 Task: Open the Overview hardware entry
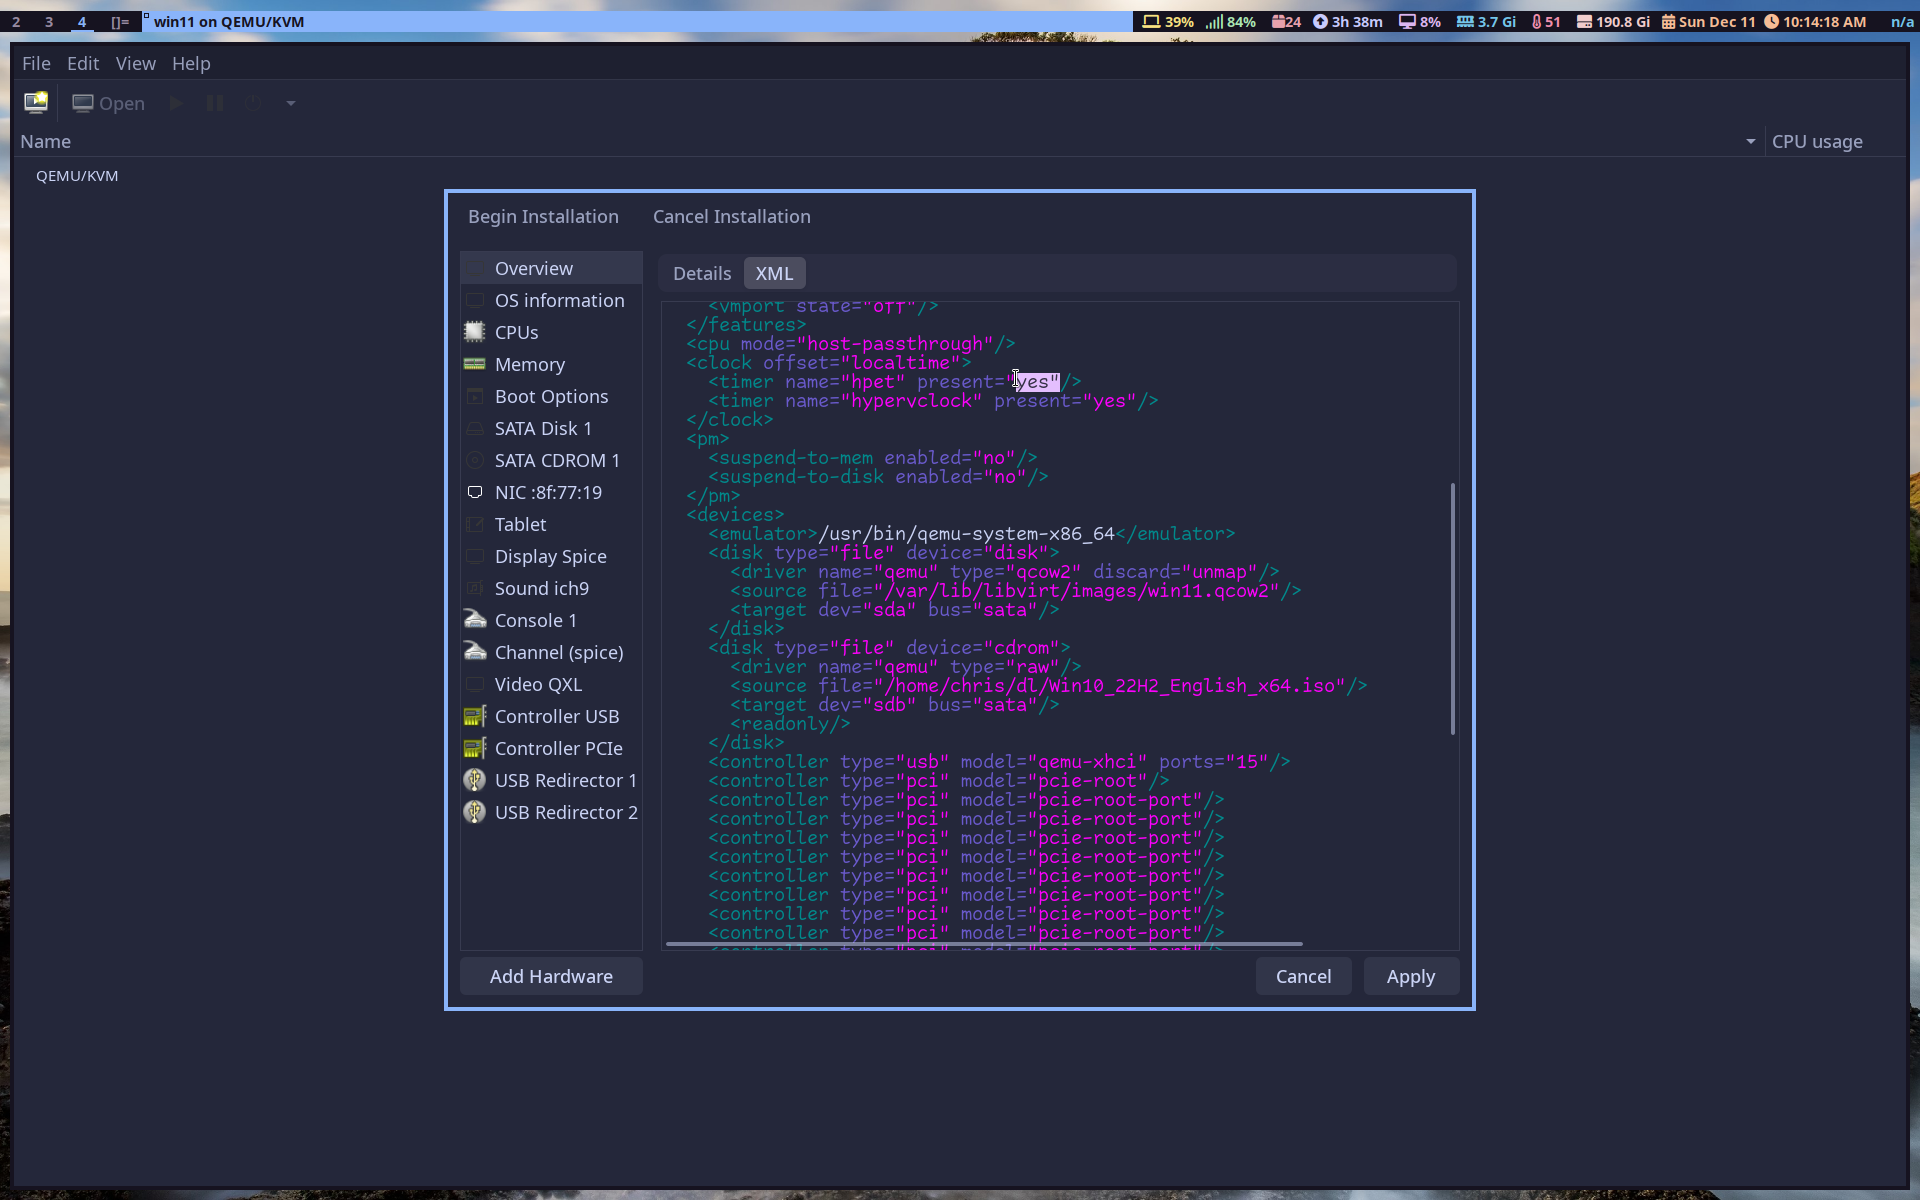[x=551, y=268]
